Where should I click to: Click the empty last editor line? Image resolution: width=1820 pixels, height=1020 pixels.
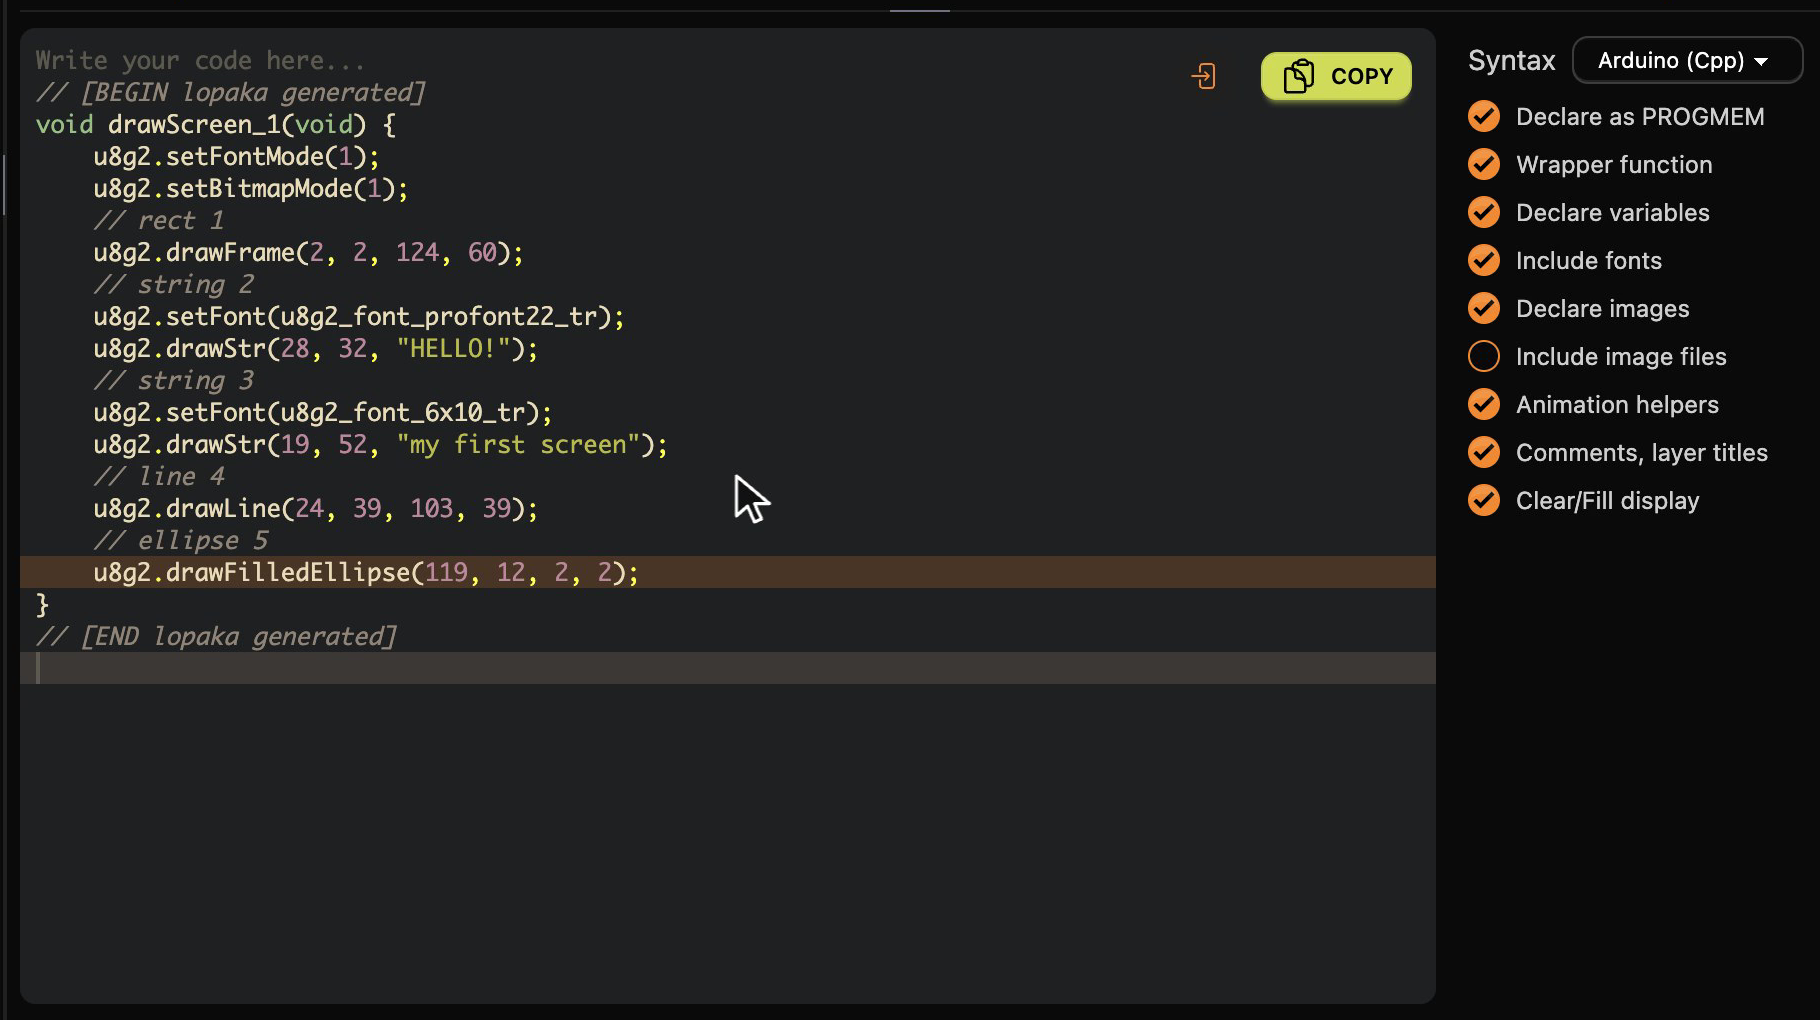click(728, 668)
